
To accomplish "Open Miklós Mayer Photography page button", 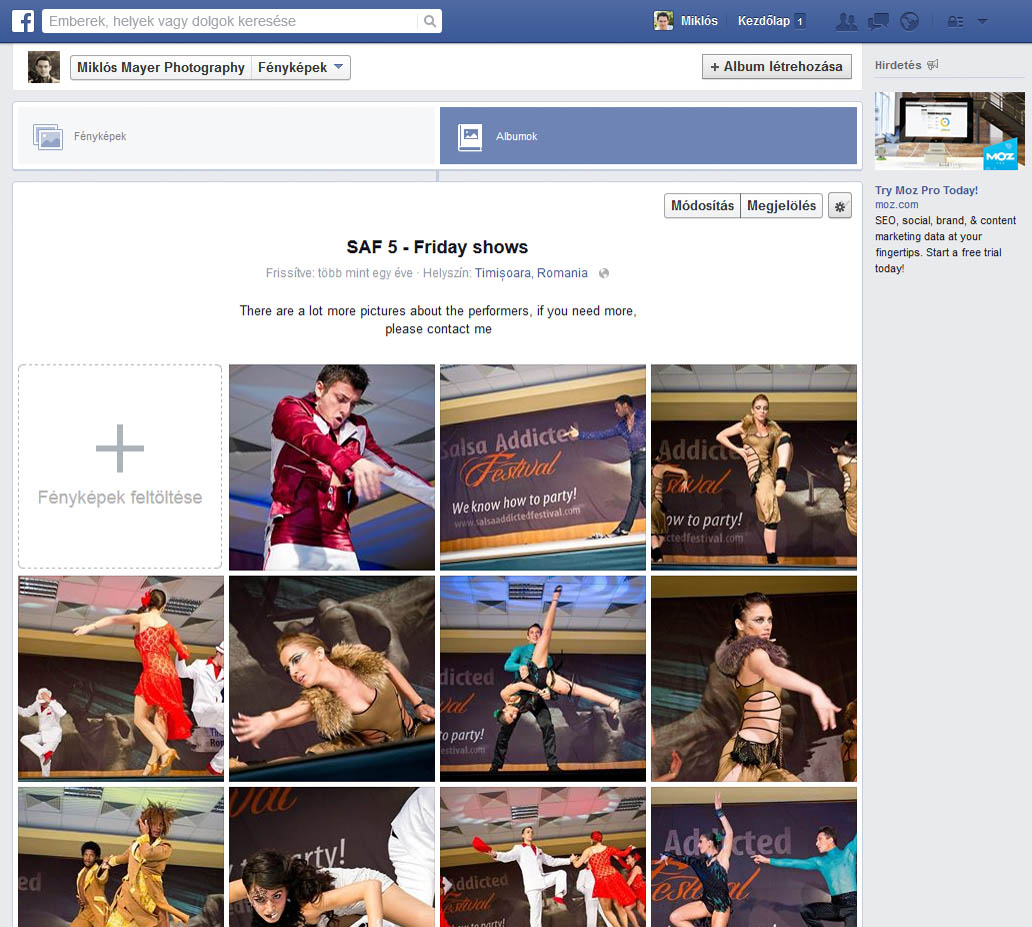I will point(161,67).
